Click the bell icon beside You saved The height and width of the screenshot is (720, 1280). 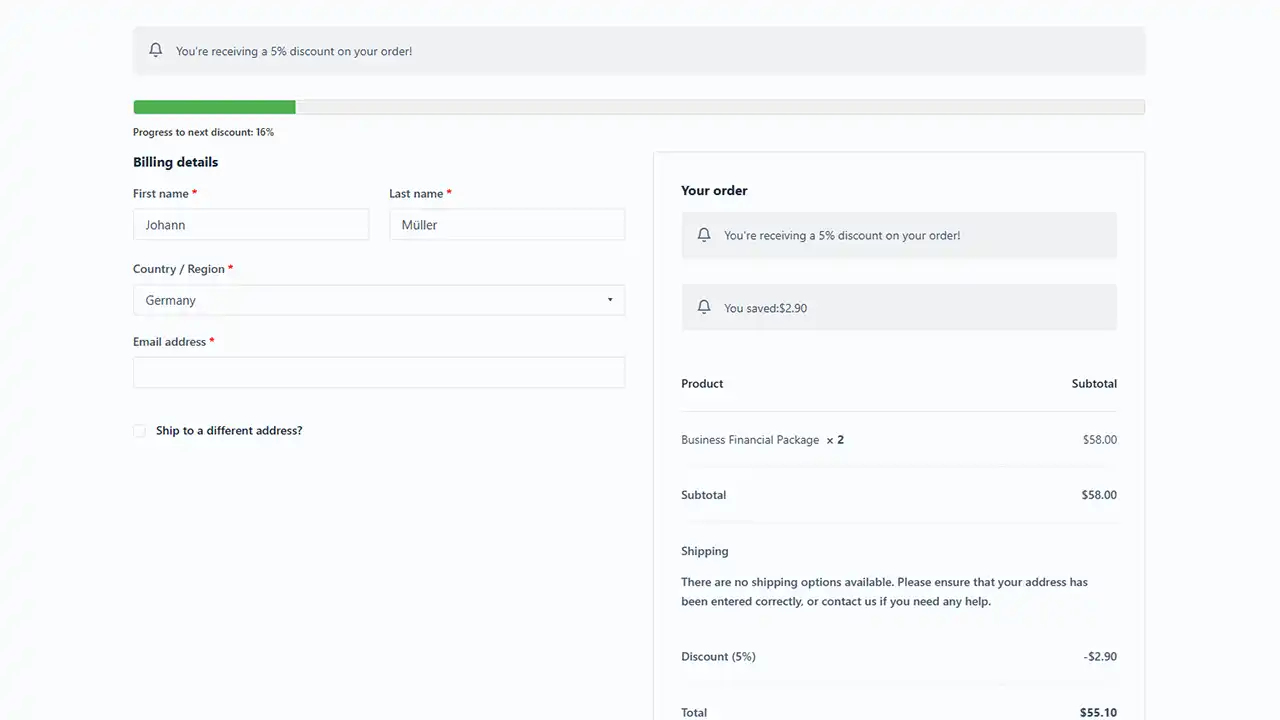[x=704, y=307]
